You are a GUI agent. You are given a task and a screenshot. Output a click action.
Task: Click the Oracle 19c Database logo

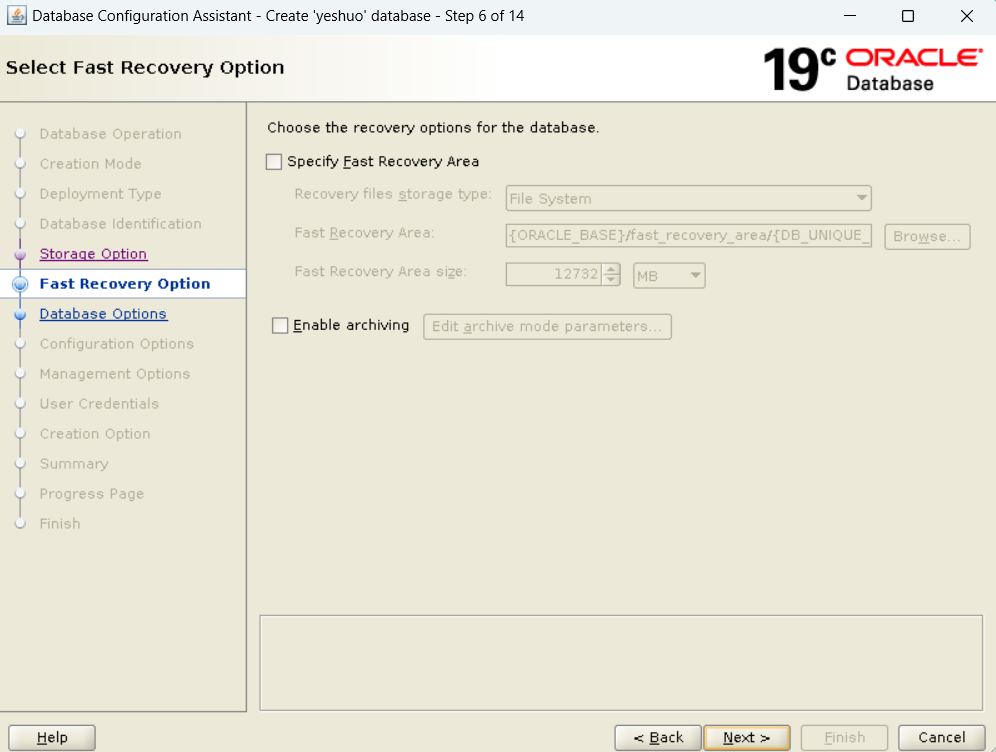tap(873, 69)
